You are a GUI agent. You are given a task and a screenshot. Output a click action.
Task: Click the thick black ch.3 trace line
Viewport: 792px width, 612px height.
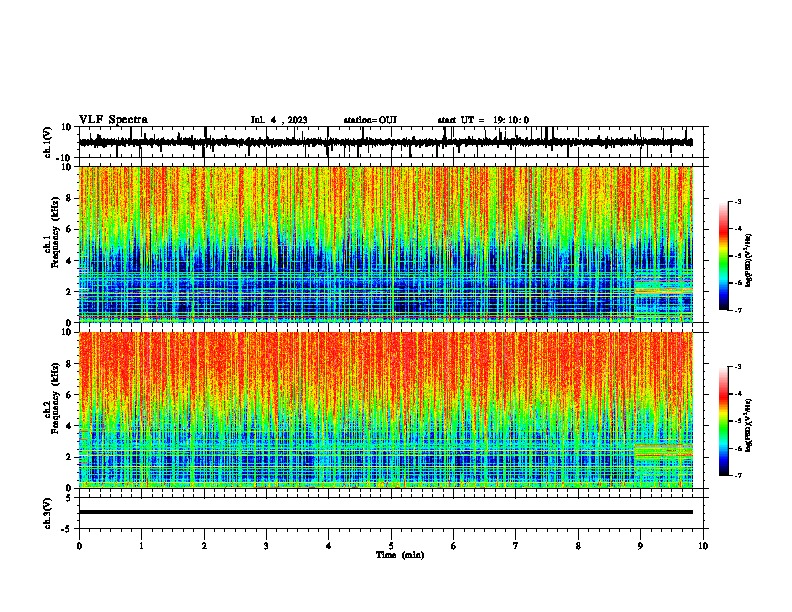(x=386, y=512)
